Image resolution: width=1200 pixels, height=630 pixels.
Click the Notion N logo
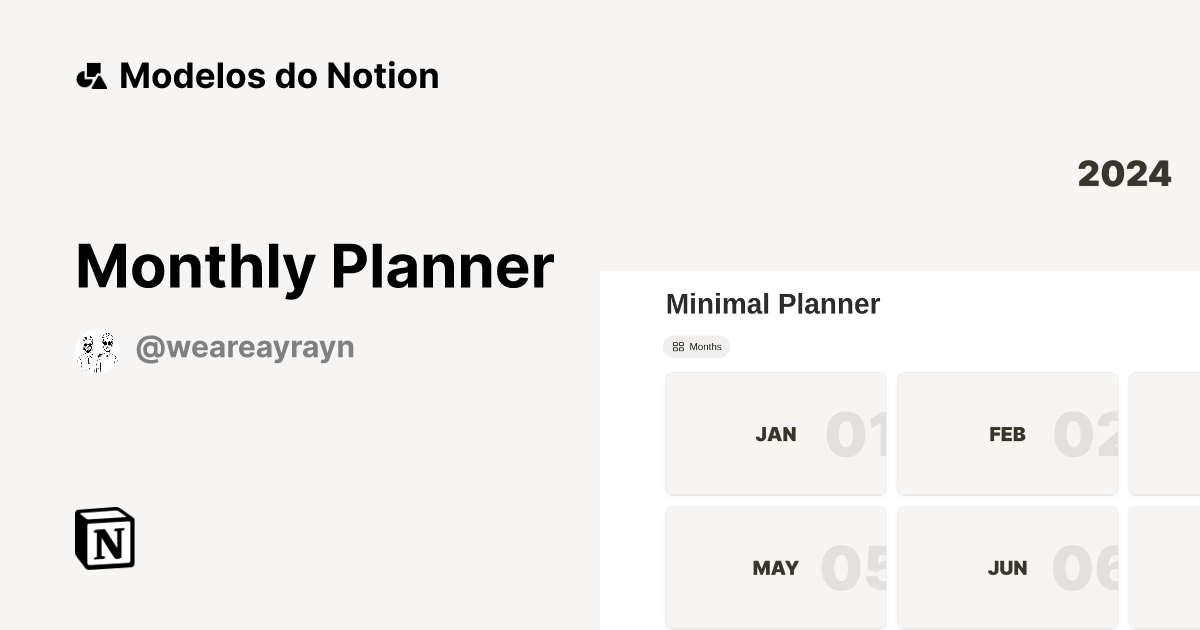click(103, 538)
